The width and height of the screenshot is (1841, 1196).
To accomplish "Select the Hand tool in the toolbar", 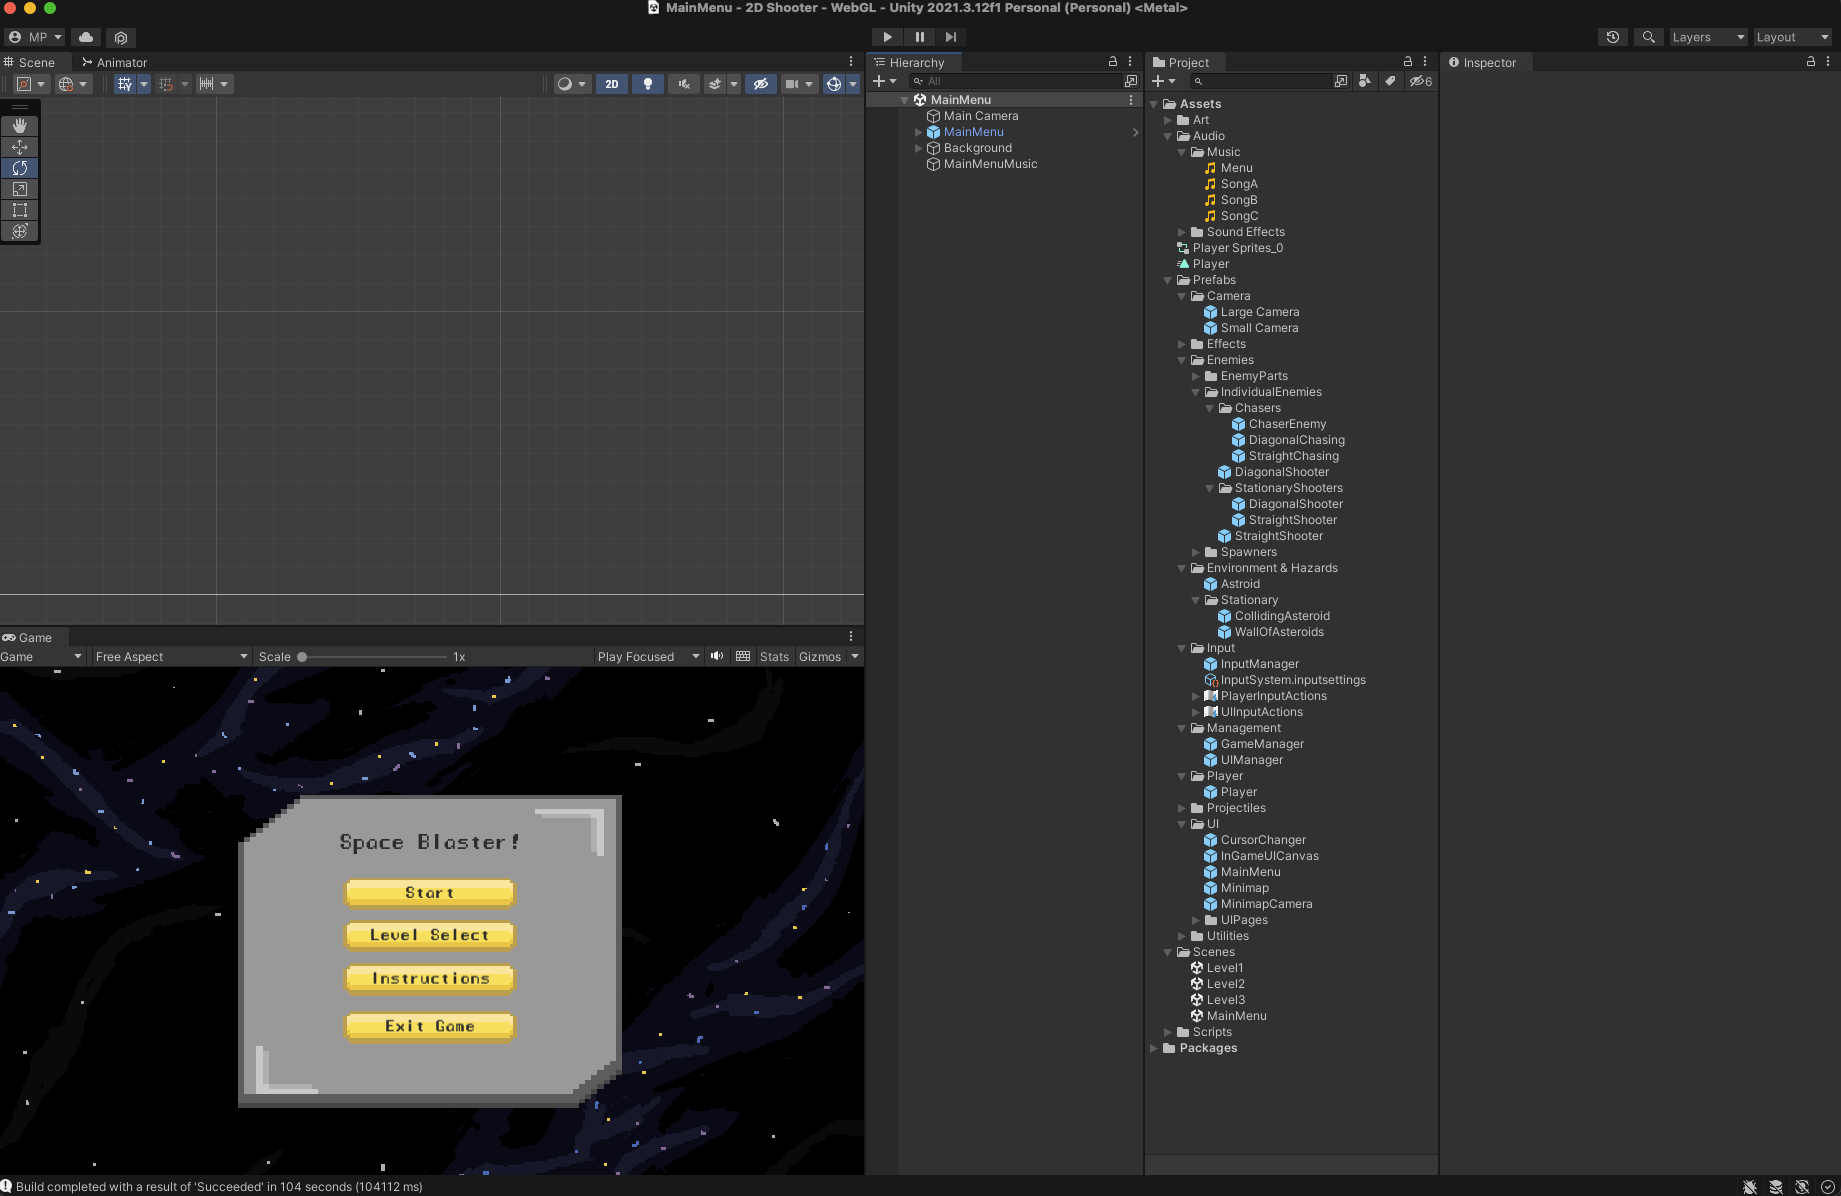I will 20,126.
